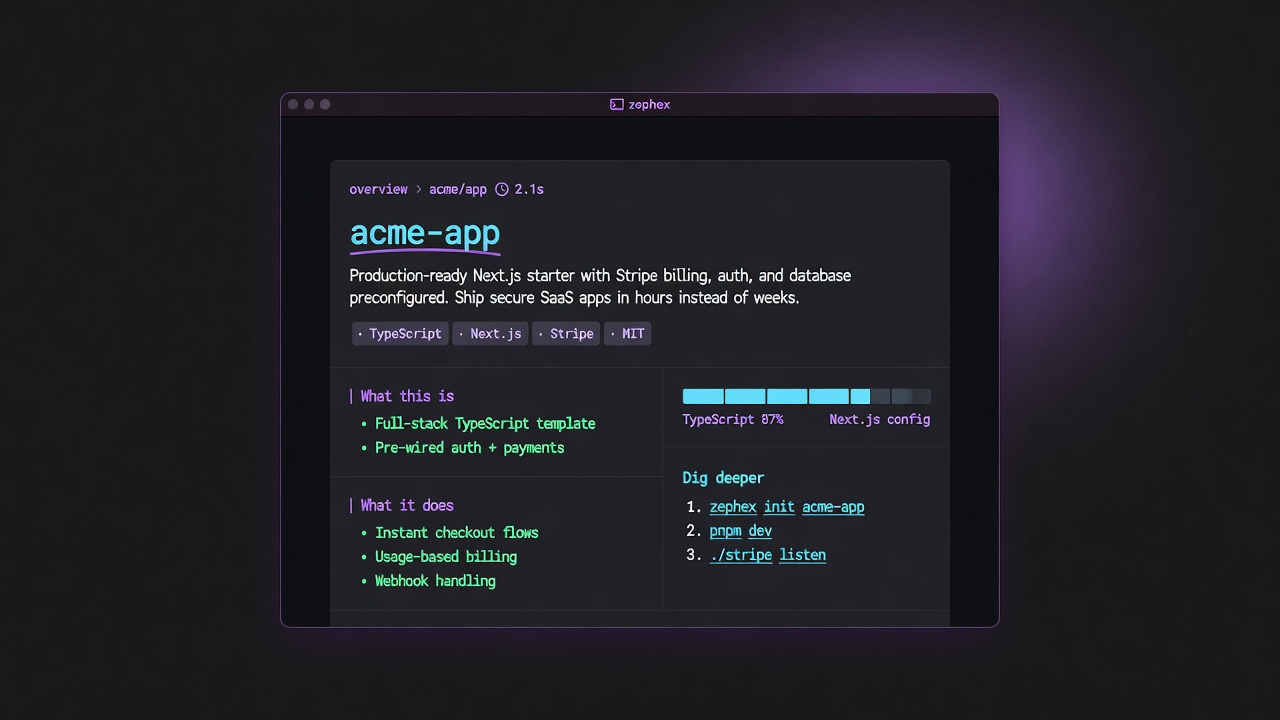Image resolution: width=1280 pixels, height=720 pixels.
Task: Click the breadcrumb chevron after overview
Action: click(x=419, y=189)
